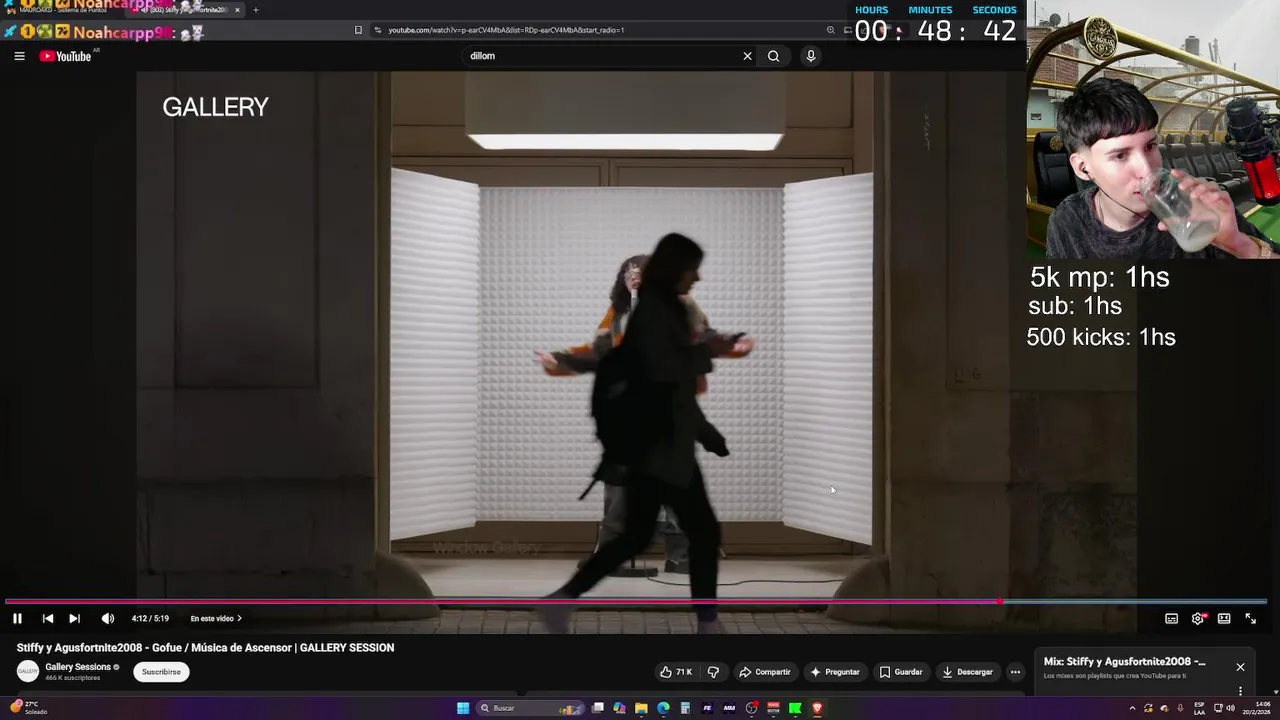Open the YouTube hamburger guide menu

(19, 56)
